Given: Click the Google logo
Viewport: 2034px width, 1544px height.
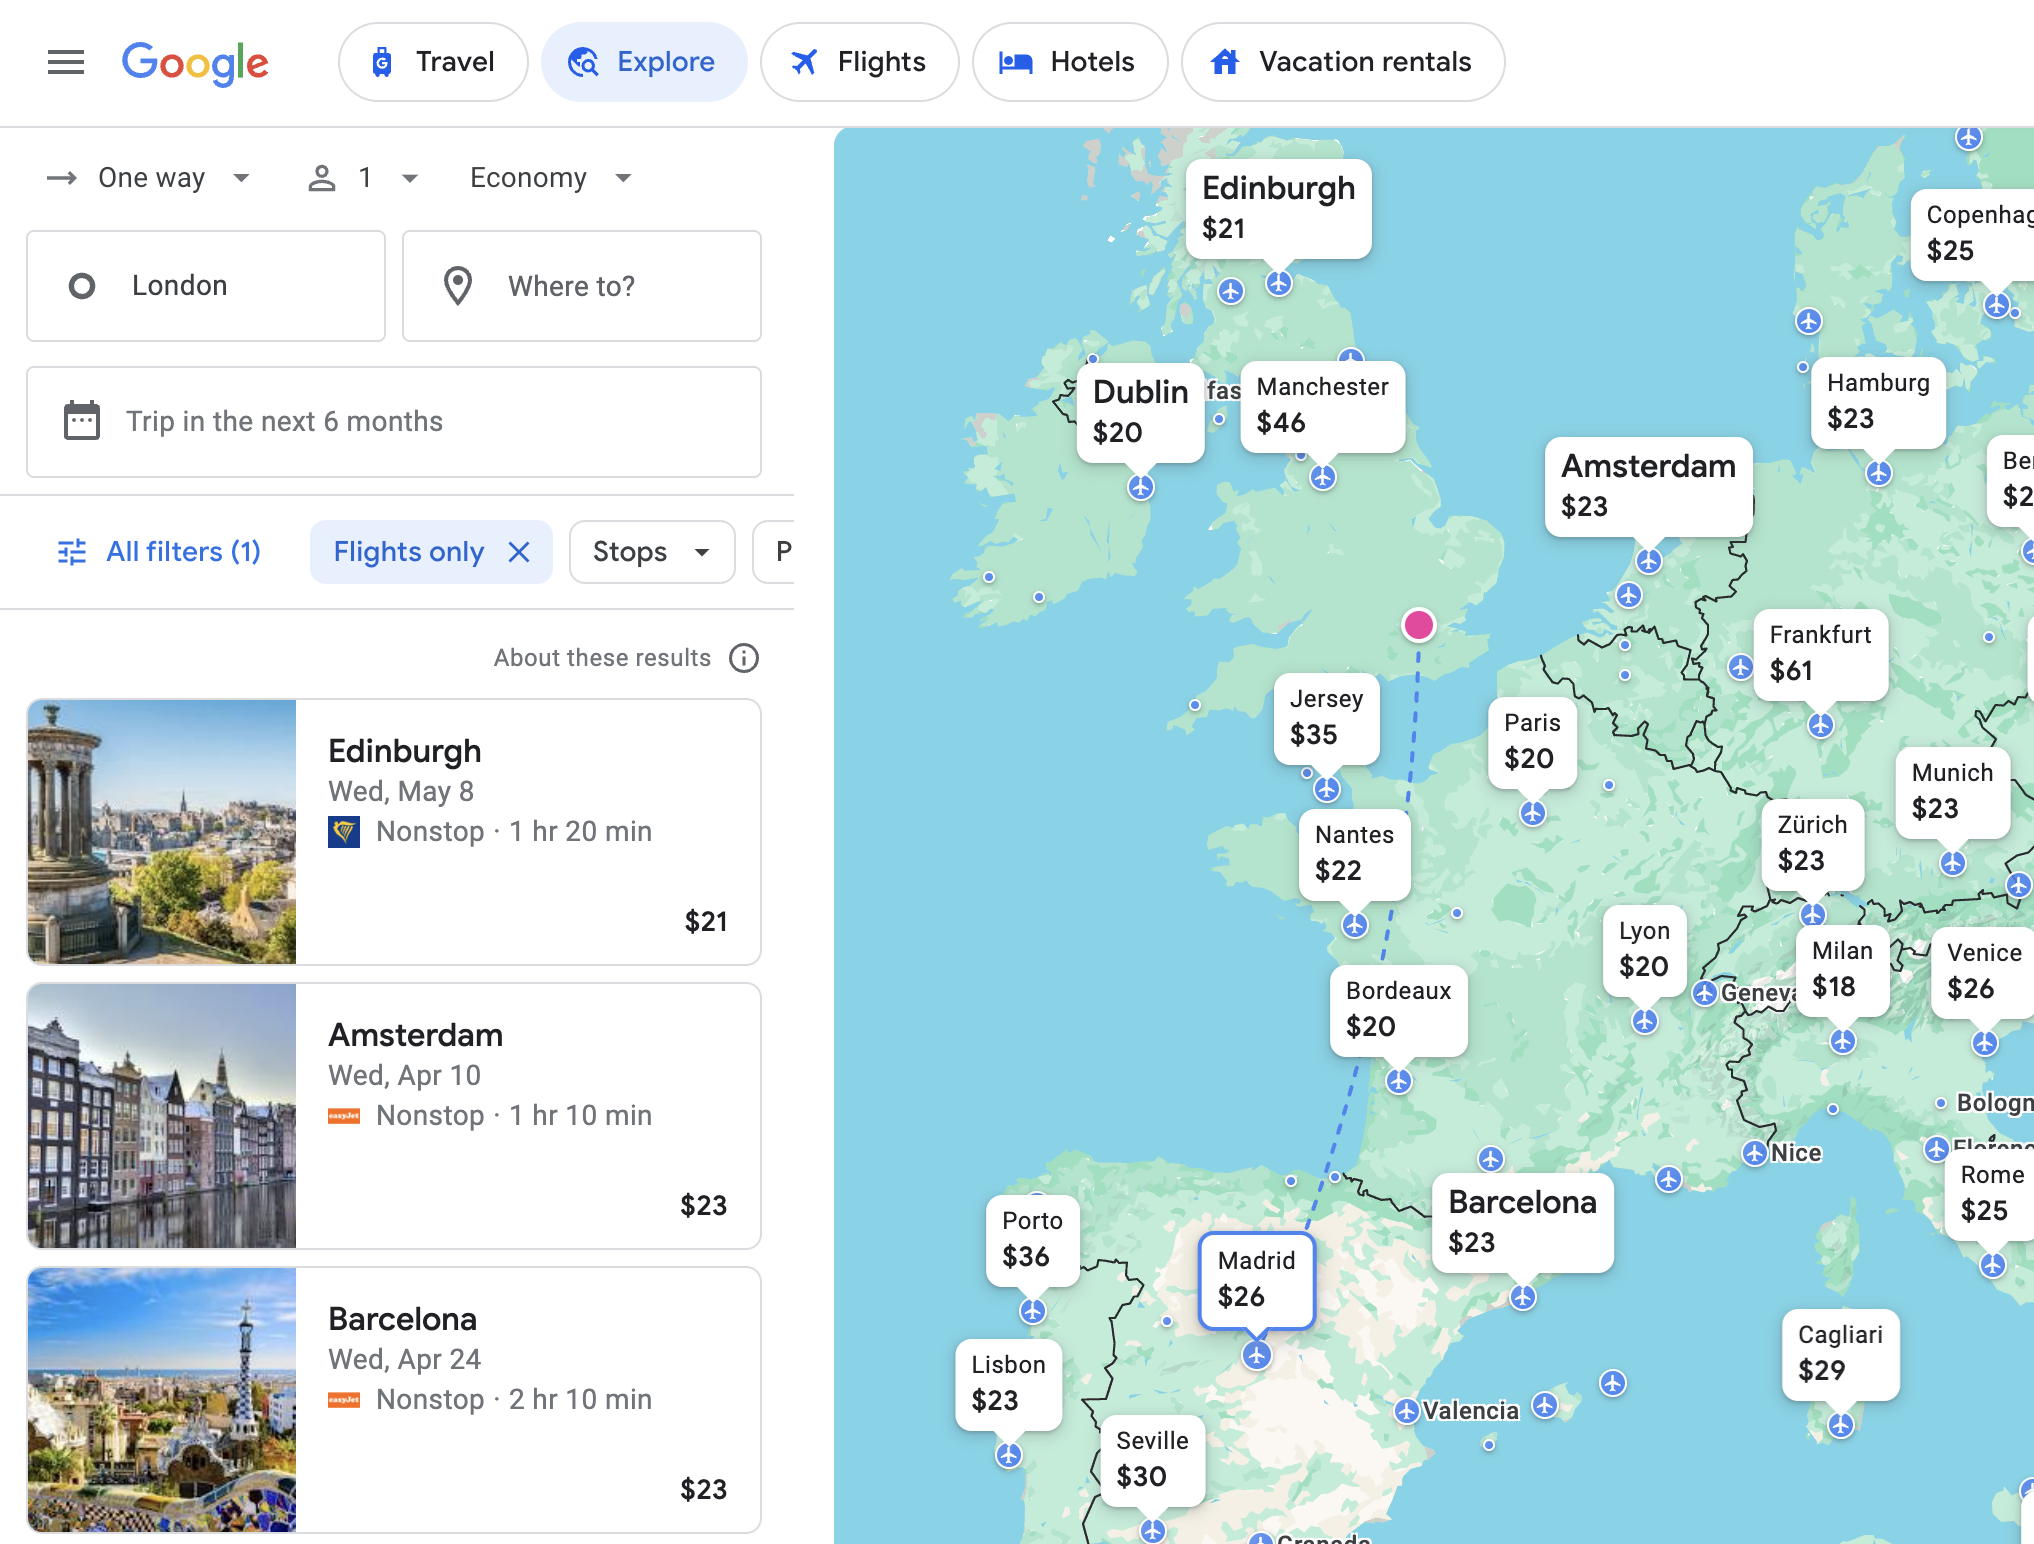Looking at the screenshot, I should pyautogui.click(x=195, y=63).
